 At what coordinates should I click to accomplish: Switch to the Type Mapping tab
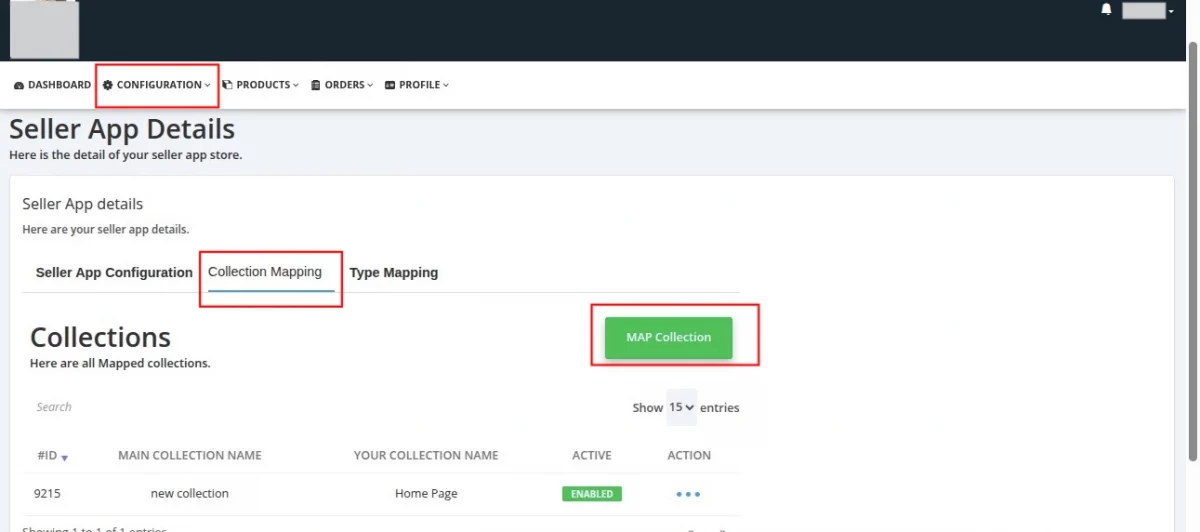394,272
